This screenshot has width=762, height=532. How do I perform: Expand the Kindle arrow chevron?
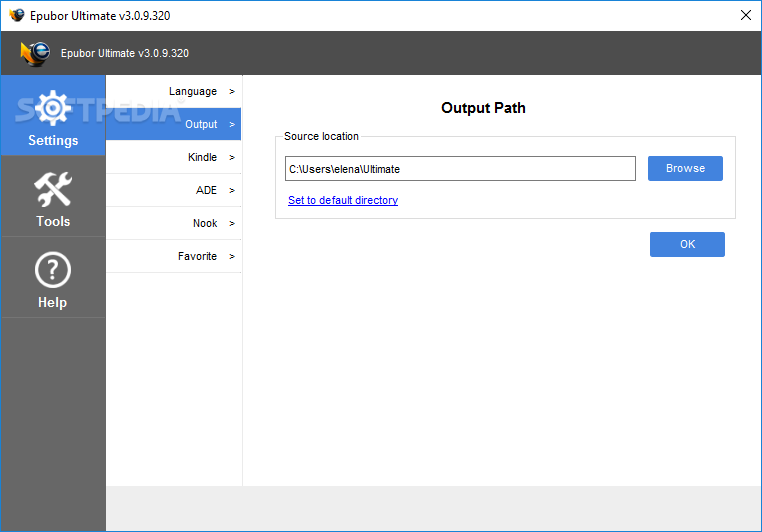pyautogui.click(x=232, y=157)
